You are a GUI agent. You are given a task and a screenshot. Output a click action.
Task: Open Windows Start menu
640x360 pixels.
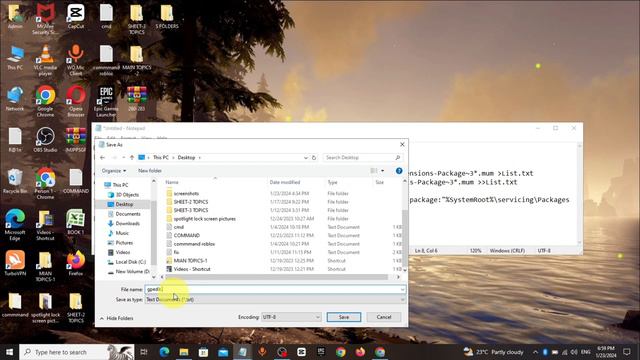tap(9, 352)
